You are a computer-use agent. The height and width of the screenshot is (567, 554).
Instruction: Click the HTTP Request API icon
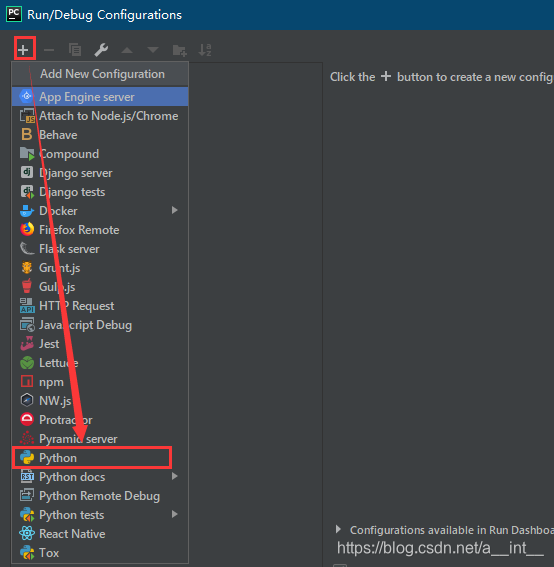[27, 306]
